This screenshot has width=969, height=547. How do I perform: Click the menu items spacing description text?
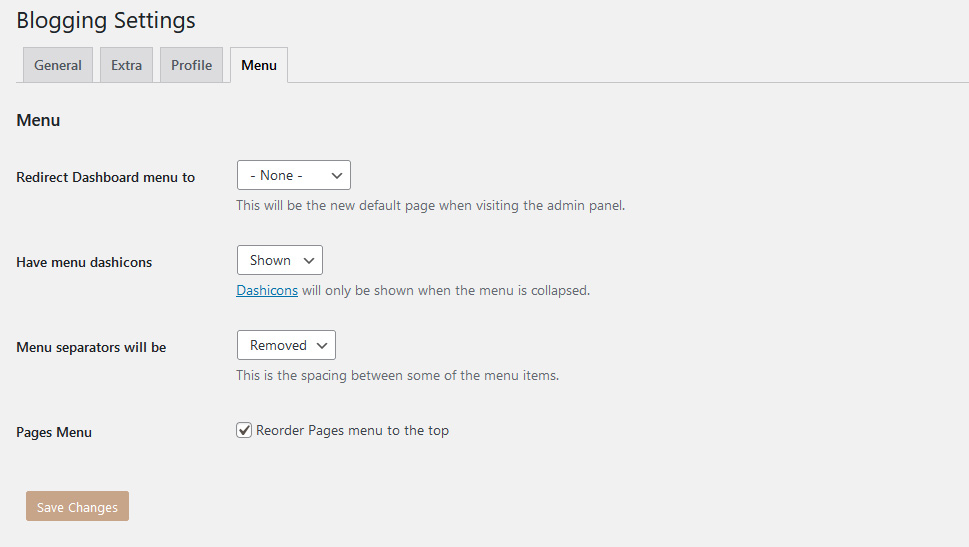397,376
